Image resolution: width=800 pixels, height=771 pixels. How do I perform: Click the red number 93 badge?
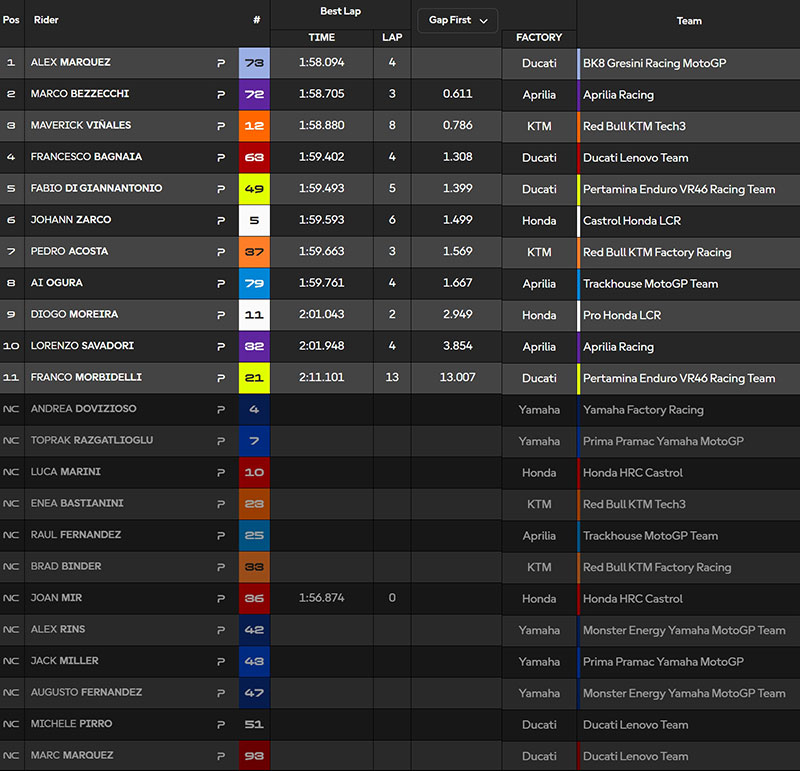coord(254,756)
